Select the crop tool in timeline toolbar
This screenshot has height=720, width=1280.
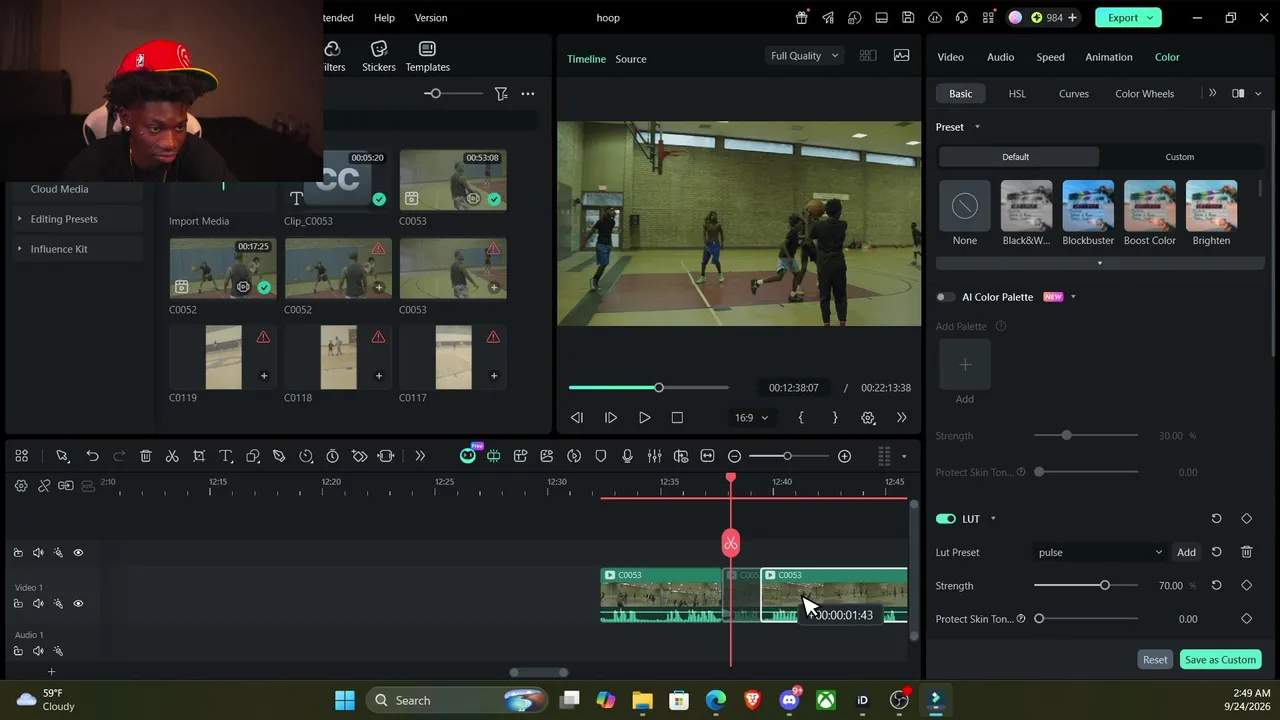(x=199, y=456)
